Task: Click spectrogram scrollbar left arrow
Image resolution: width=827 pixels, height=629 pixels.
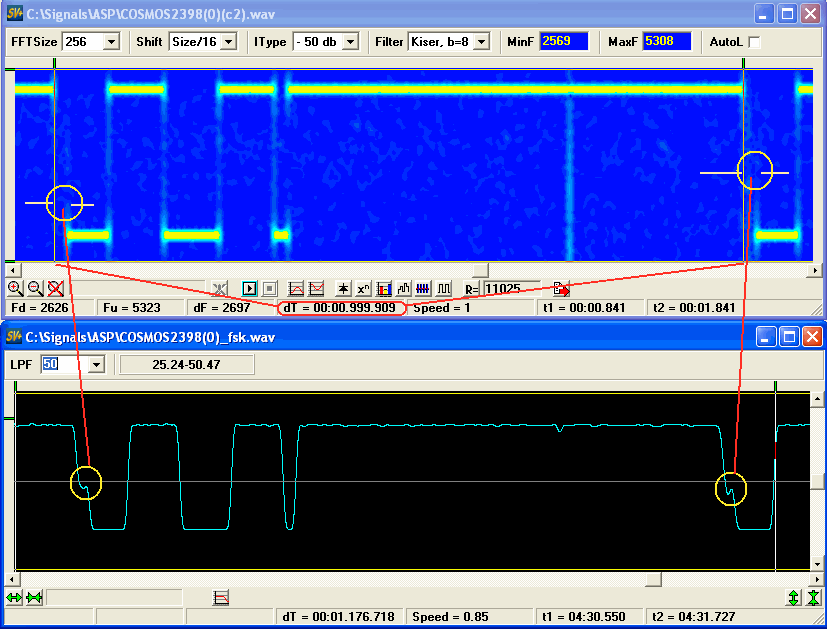Action: 13,270
